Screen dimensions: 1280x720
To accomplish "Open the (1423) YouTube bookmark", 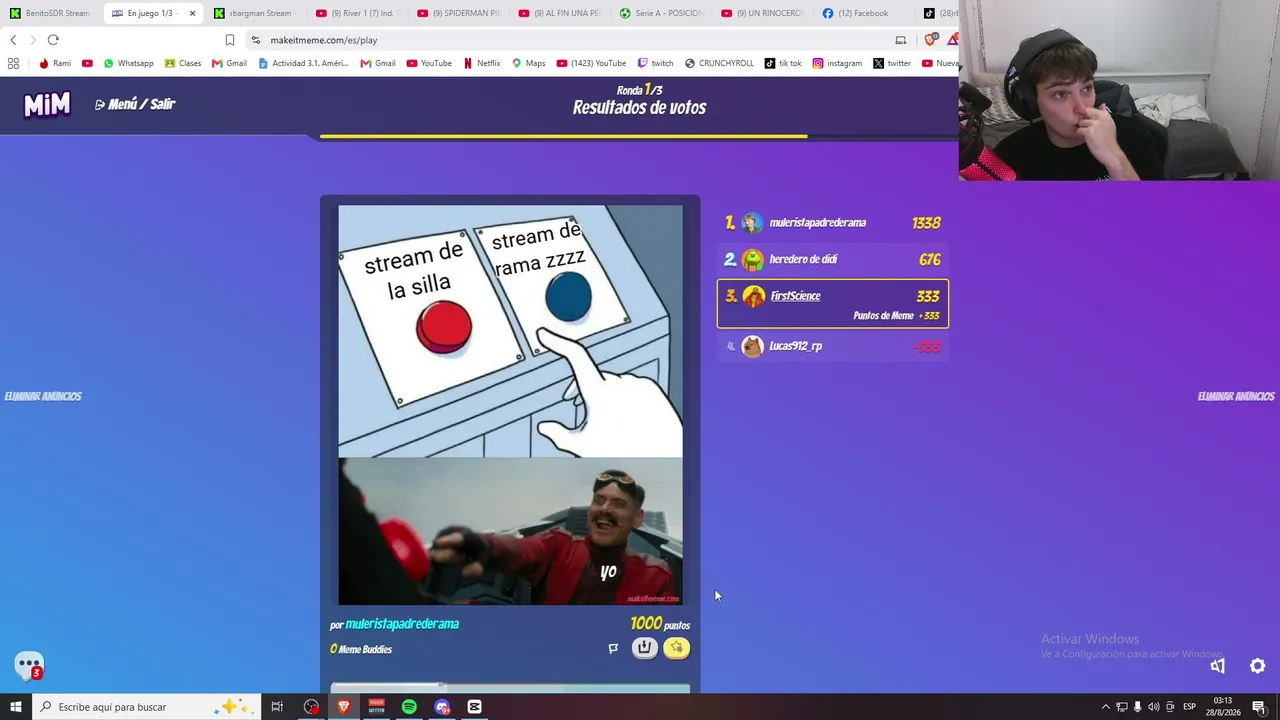I will click(591, 63).
